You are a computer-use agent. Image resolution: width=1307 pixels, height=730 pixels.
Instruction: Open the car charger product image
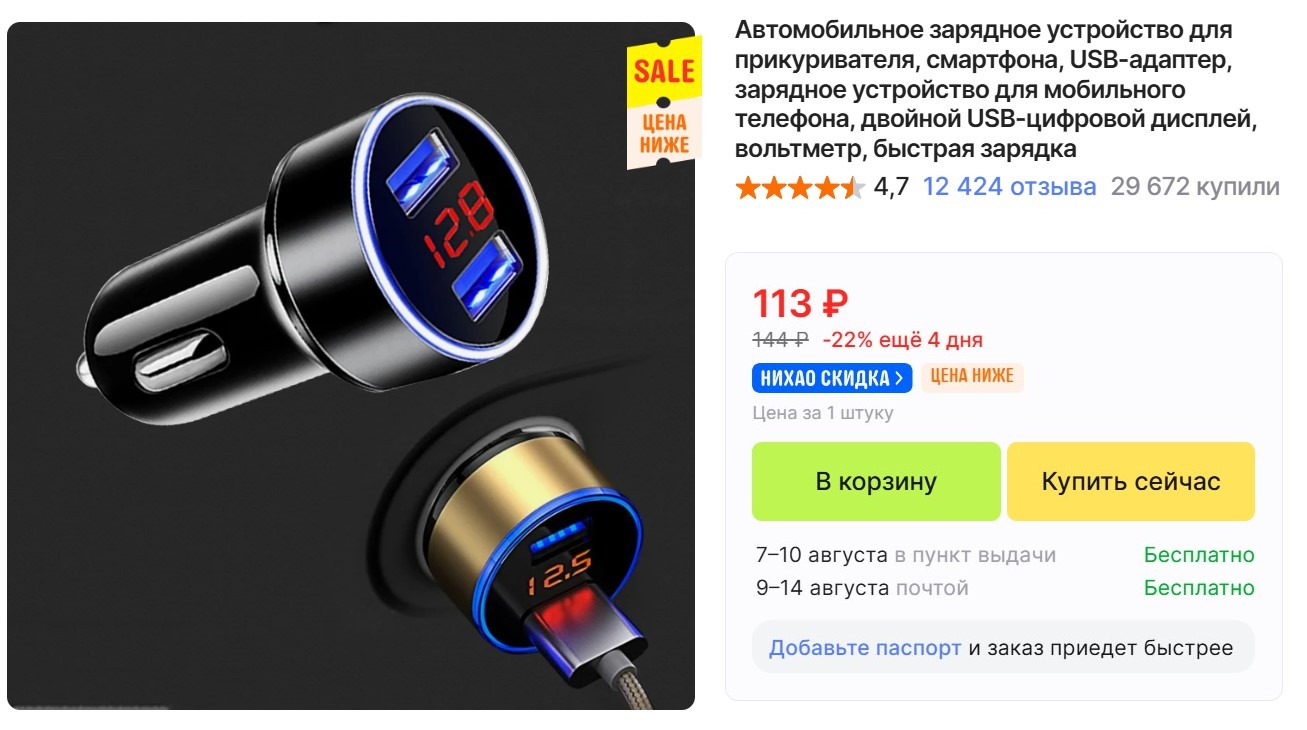(351, 366)
